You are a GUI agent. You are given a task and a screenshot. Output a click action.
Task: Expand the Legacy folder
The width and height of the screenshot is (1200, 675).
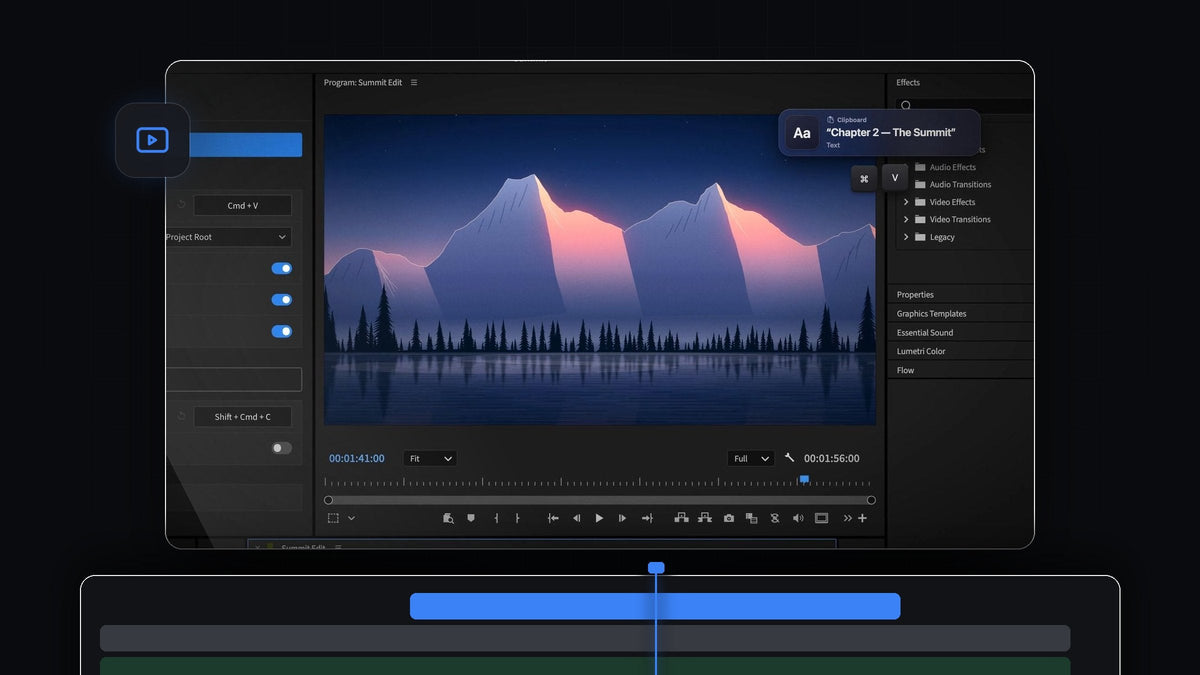pyautogui.click(x=906, y=237)
